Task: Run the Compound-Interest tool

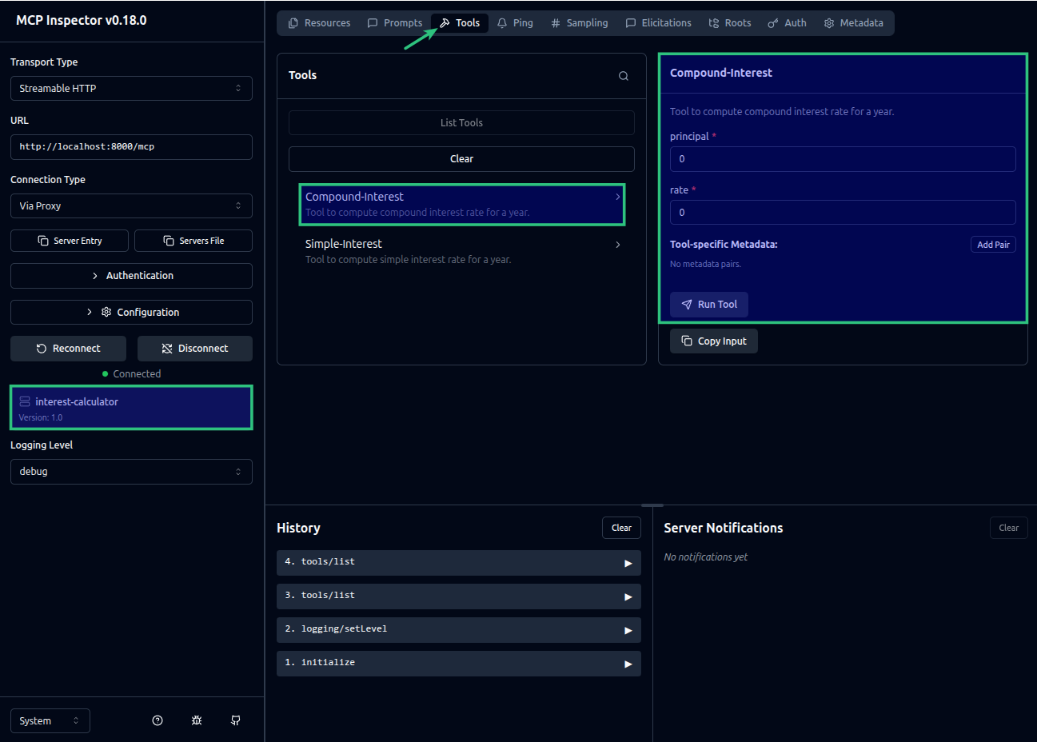Action: [708, 304]
